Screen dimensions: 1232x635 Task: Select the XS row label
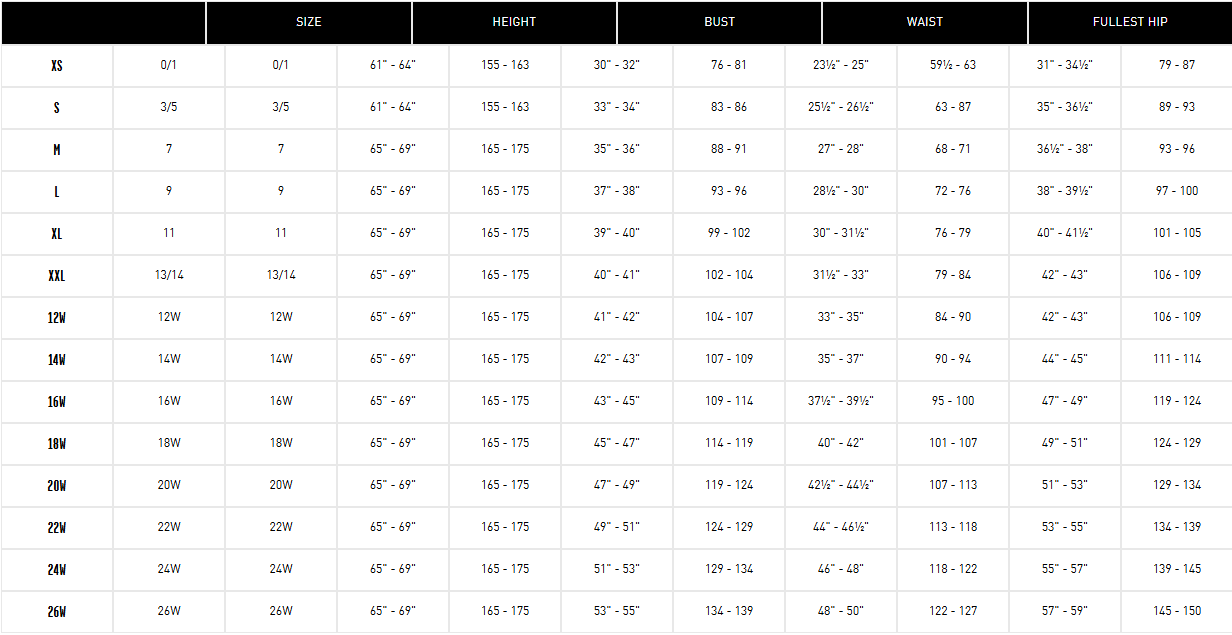57,65
